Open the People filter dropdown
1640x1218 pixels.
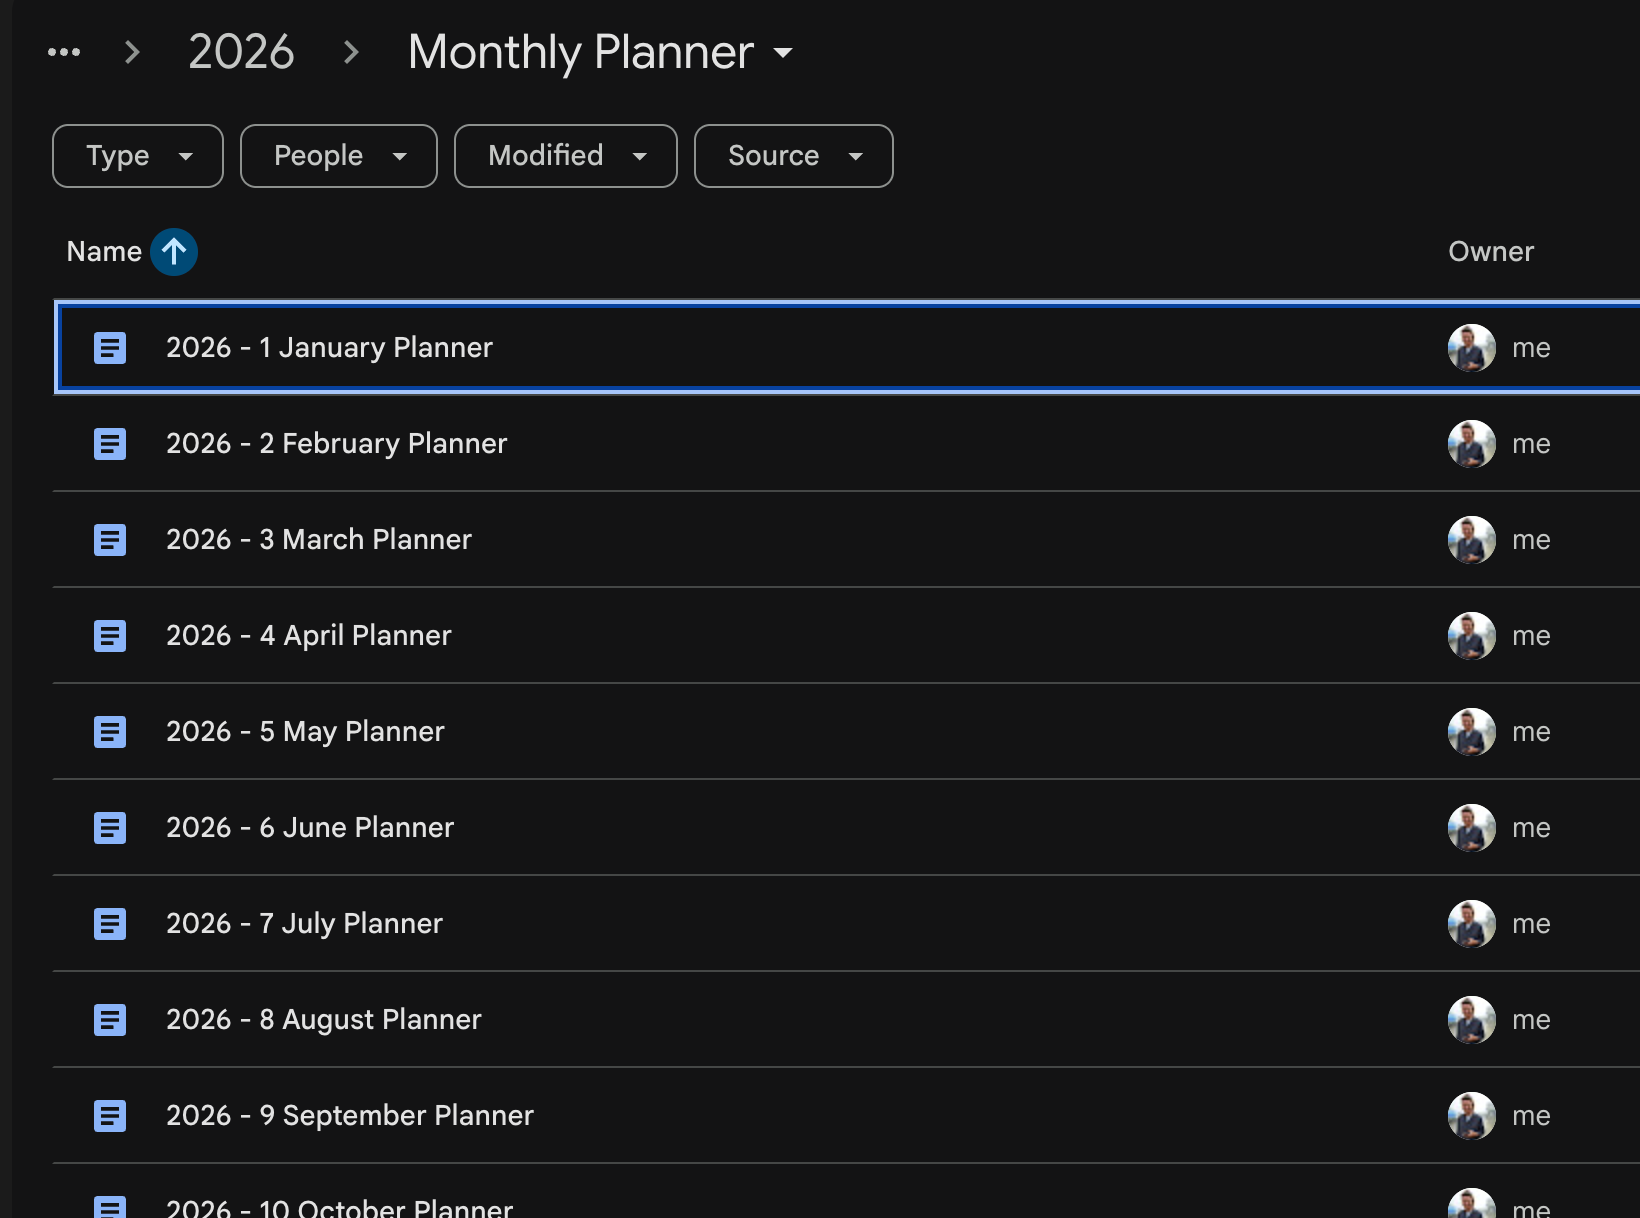[x=339, y=156]
